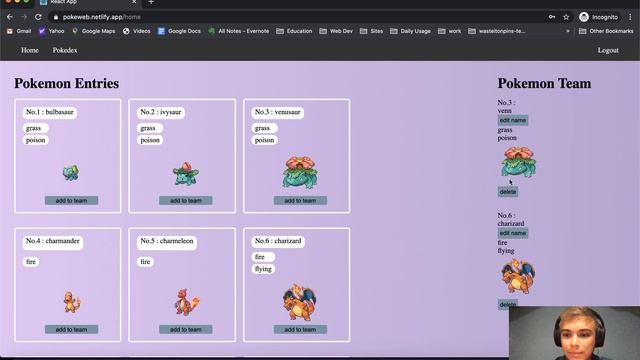Open the Yahoo bookmark
This screenshot has width=640, height=360.
pyautogui.click(x=51, y=31)
